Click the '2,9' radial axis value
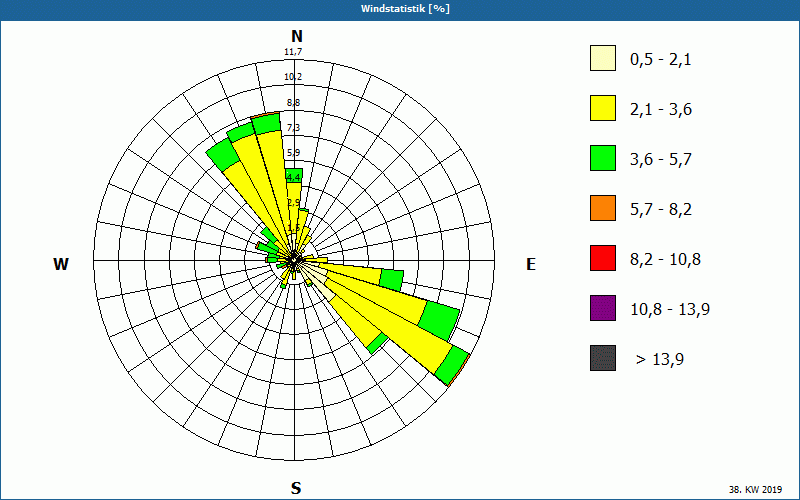Screen dimensions: 800x500 coord(293,203)
